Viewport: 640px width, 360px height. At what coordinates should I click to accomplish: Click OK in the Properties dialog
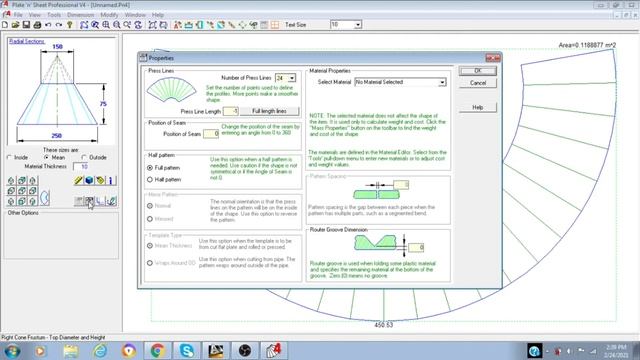pos(478,71)
